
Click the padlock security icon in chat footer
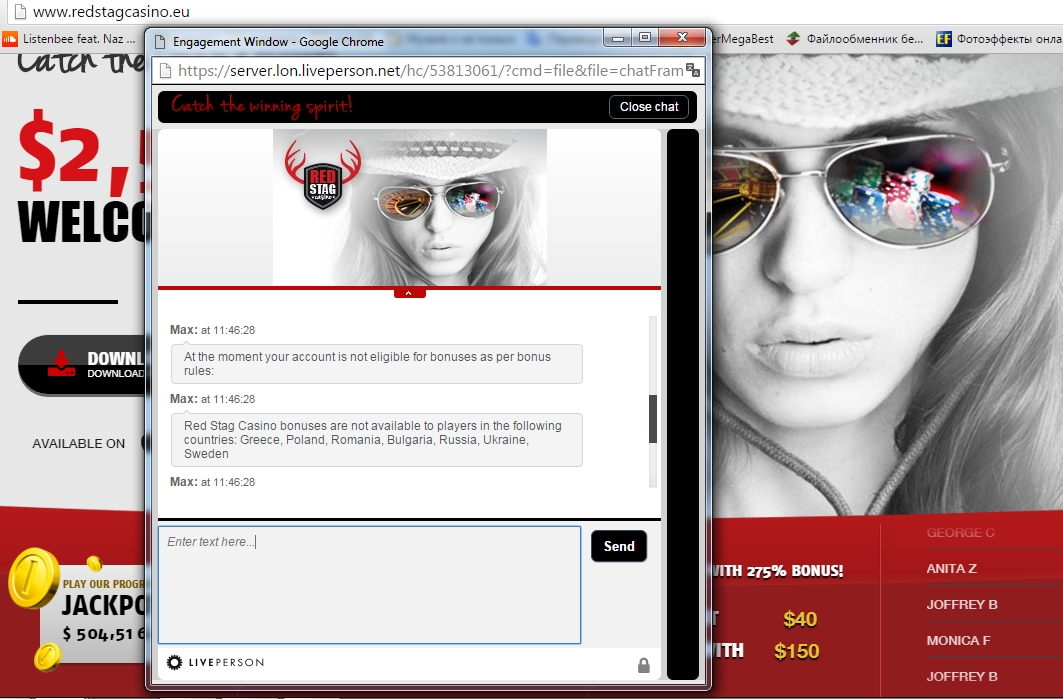(643, 665)
